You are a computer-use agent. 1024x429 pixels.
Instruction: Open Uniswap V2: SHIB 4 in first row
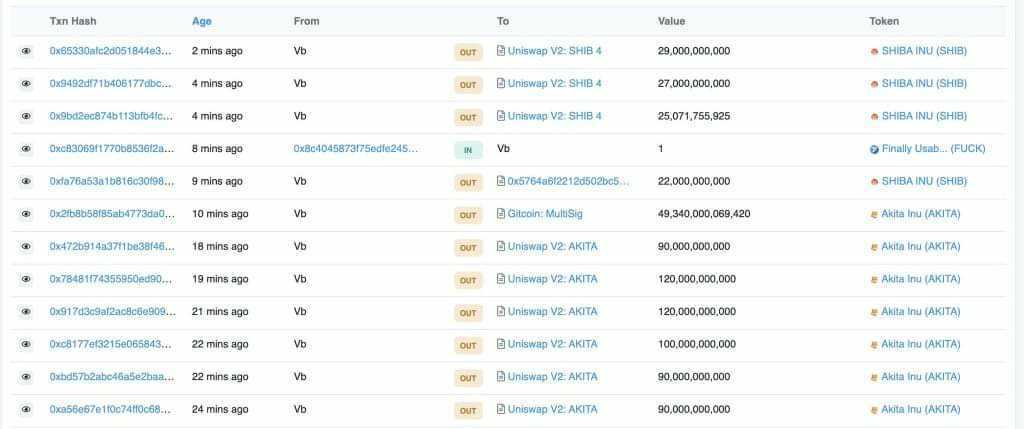pyautogui.click(x=555, y=51)
